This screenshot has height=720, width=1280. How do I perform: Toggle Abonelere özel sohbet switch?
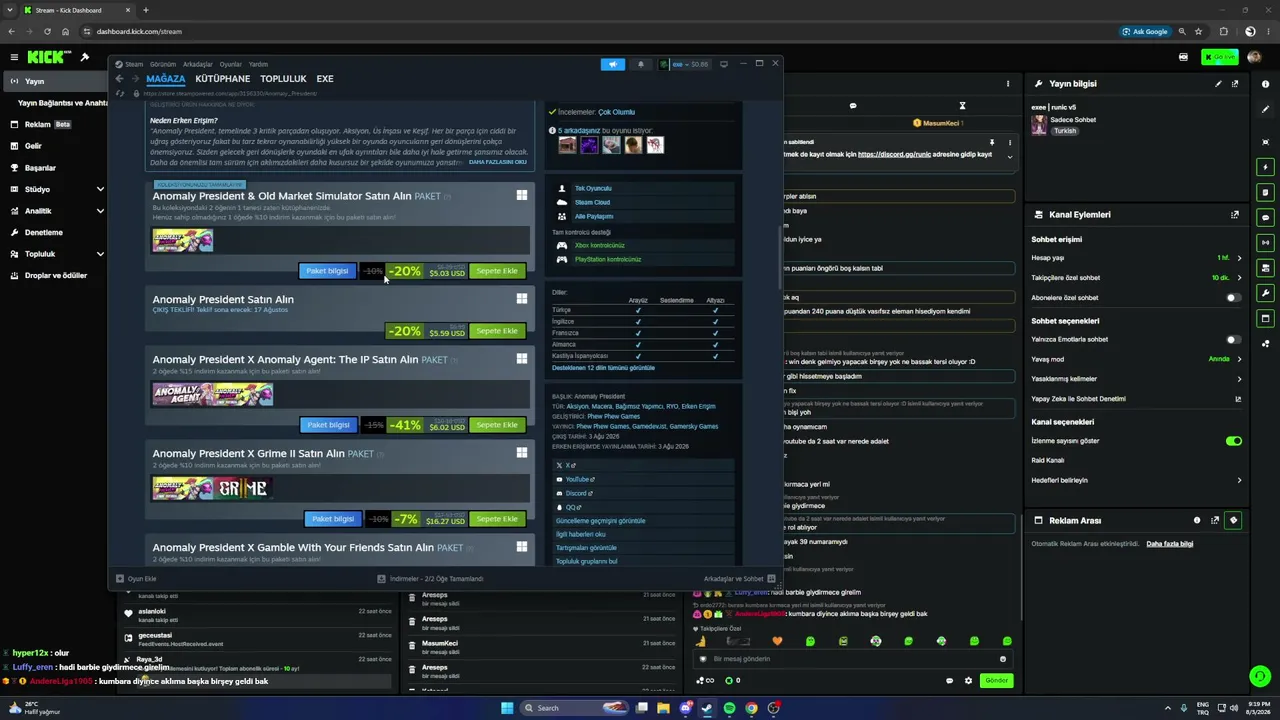(x=1234, y=298)
